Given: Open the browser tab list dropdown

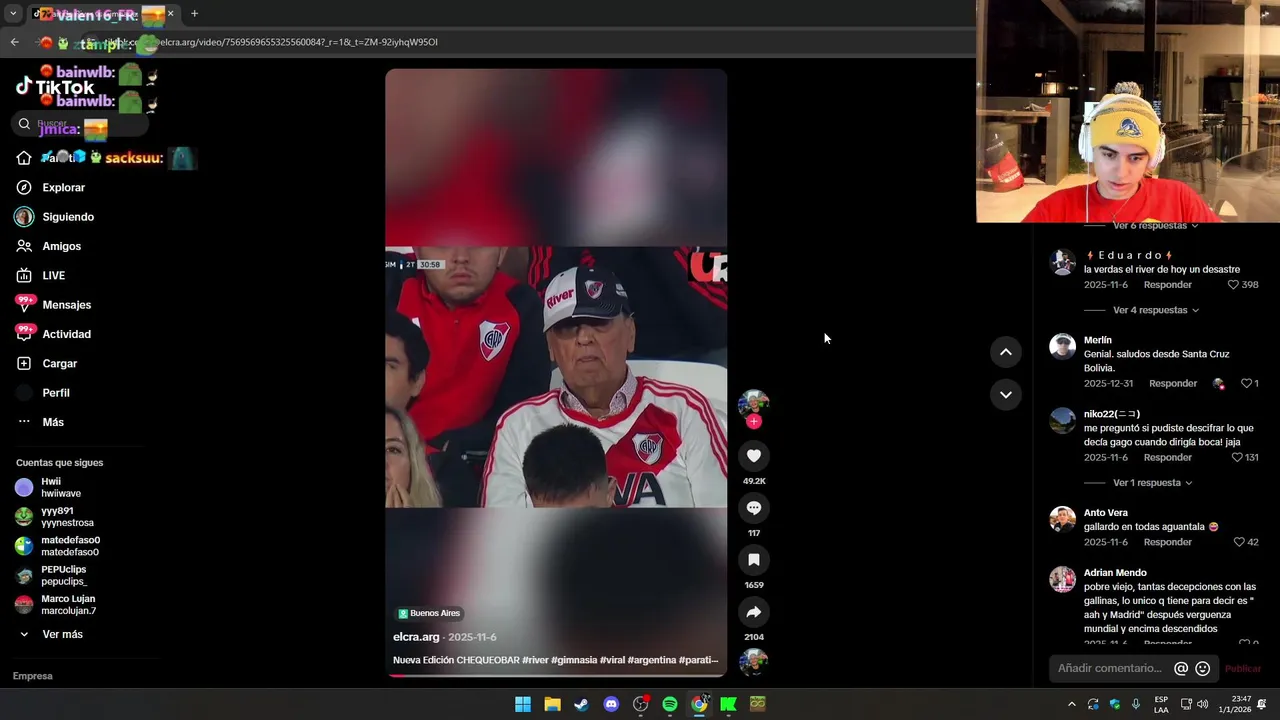Looking at the screenshot, I should (x=13, y=14).
